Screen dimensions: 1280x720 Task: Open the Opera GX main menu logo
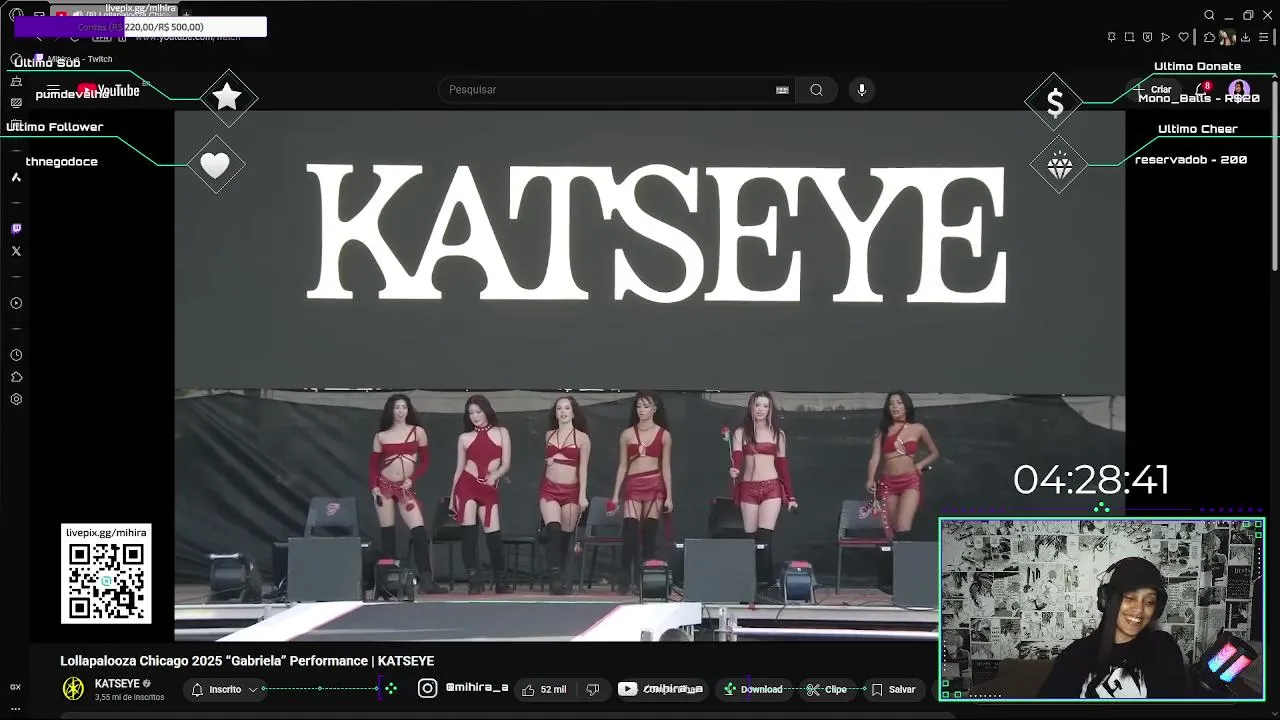pyautogui.click(x=16, y=15)
